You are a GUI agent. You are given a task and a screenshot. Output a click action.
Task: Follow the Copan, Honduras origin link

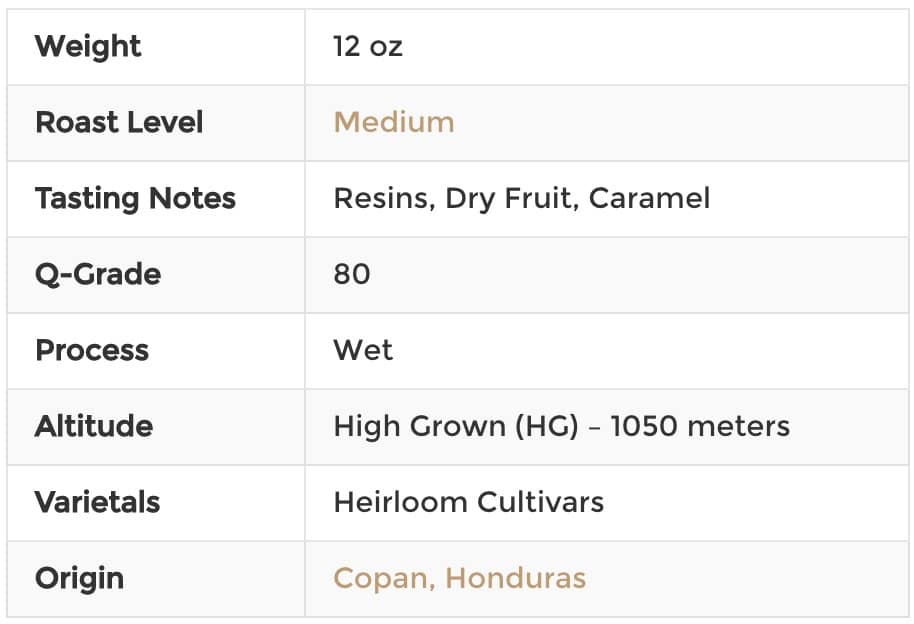click(459, 579)
